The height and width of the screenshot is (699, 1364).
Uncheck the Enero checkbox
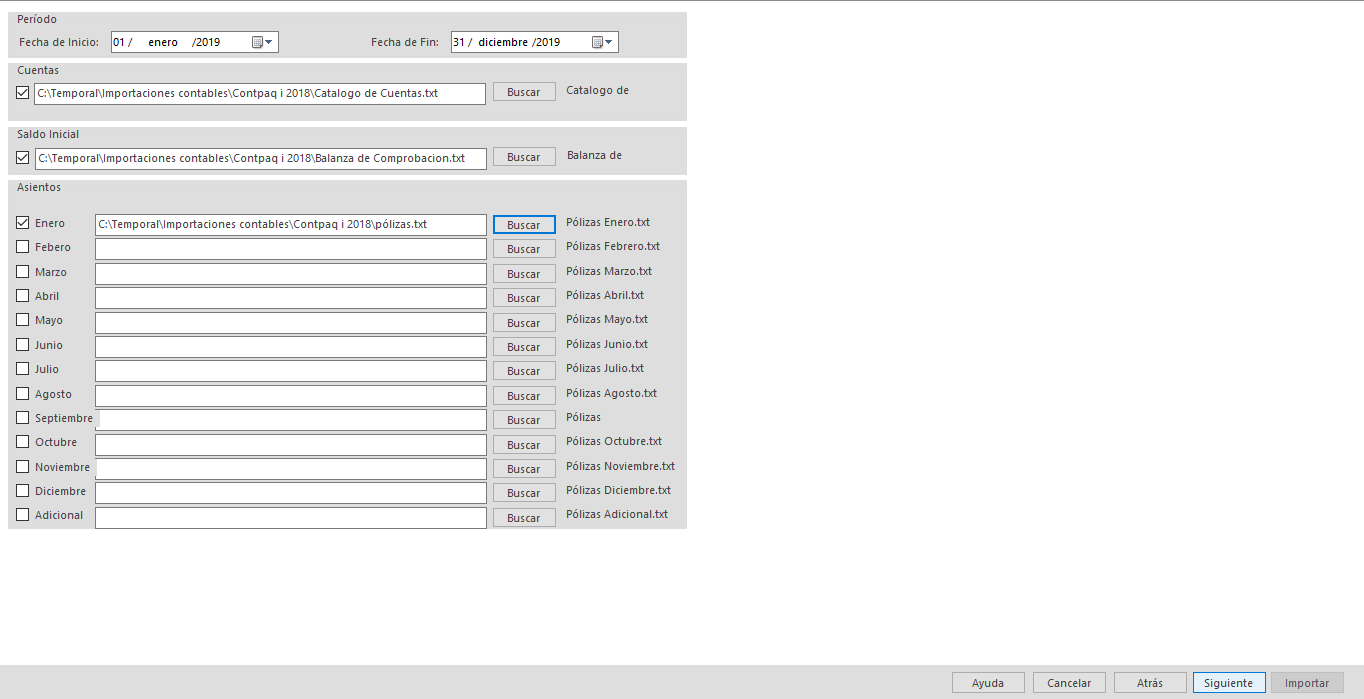click(x=23, y=223)
